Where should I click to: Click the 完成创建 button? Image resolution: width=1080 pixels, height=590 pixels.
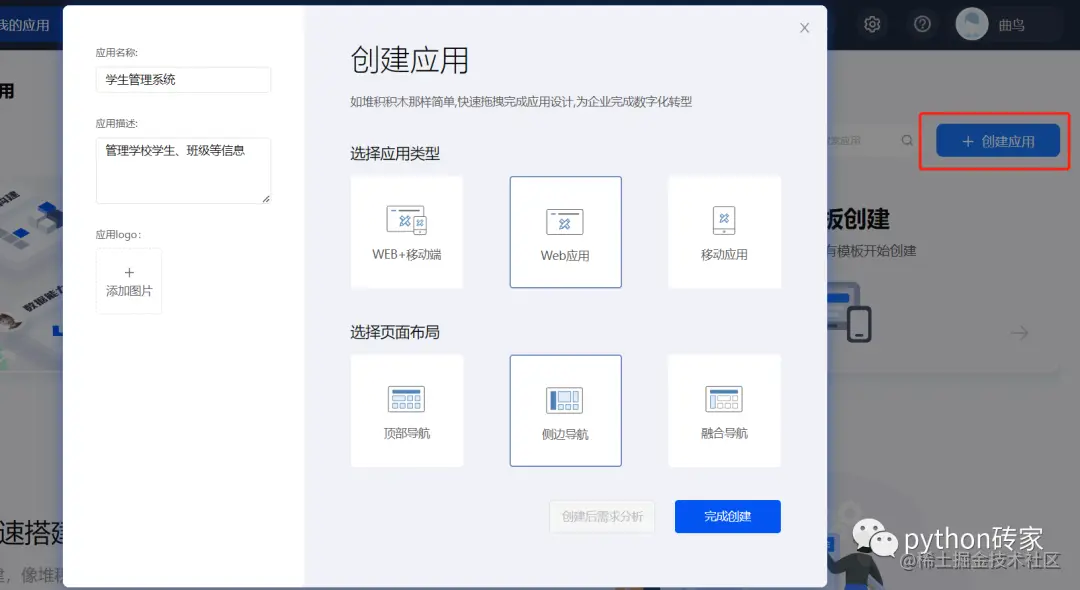coord(727,516)
